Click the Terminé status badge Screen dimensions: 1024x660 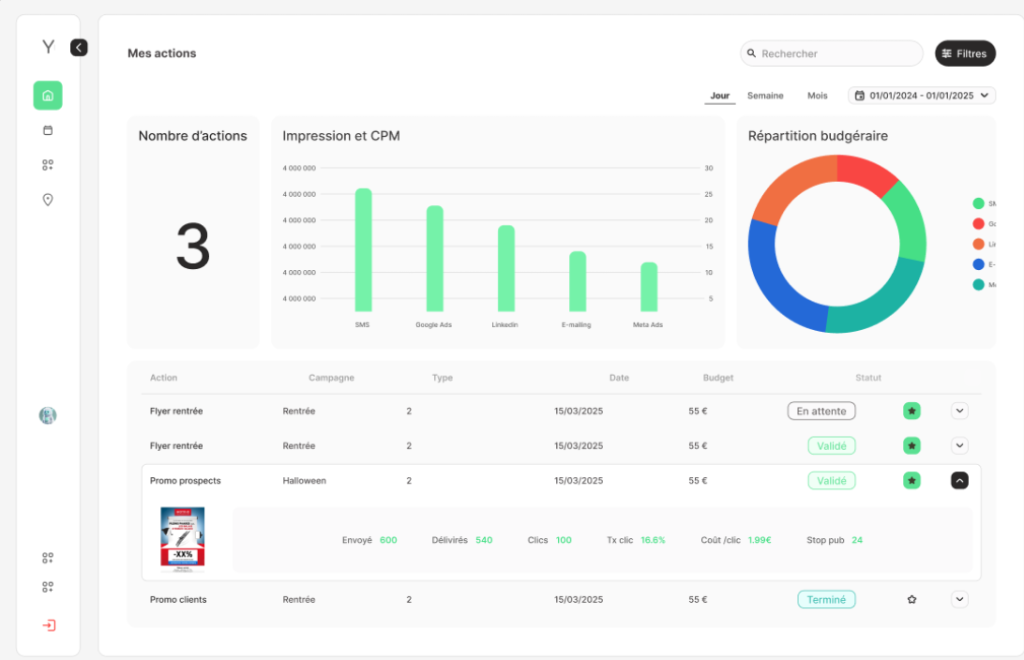[x=826, y=600]
